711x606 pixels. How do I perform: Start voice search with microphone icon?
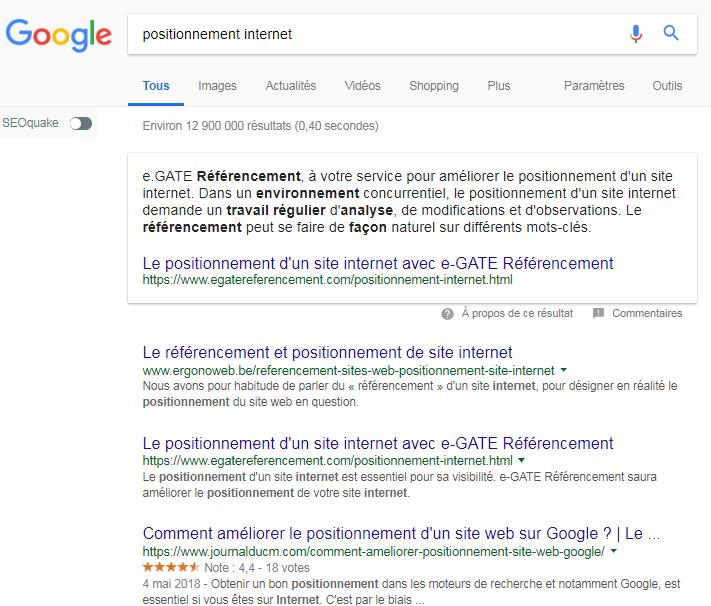636,34
